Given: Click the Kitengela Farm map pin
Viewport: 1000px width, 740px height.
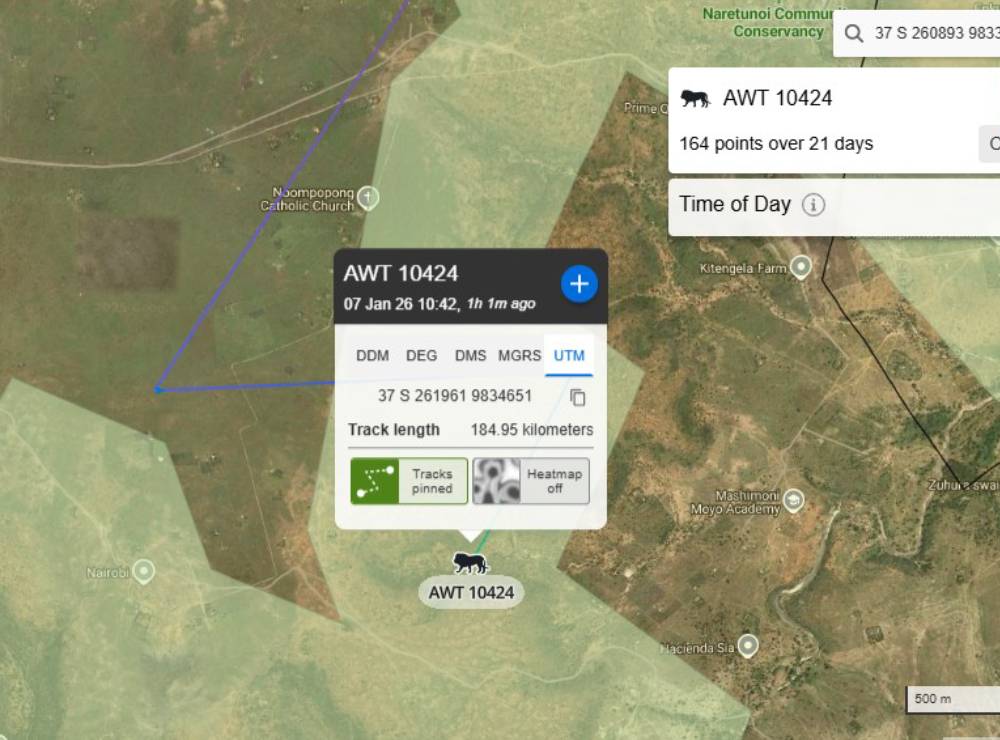Looking at the screenshot, I should point(800,267).
